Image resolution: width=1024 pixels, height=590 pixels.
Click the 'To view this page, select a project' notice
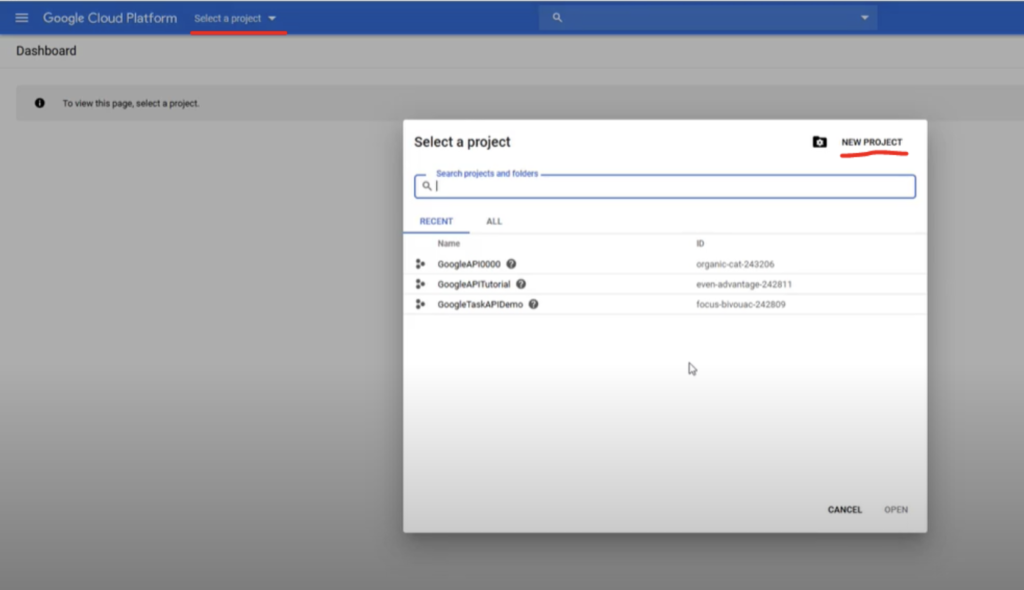(x=131, y=103)
